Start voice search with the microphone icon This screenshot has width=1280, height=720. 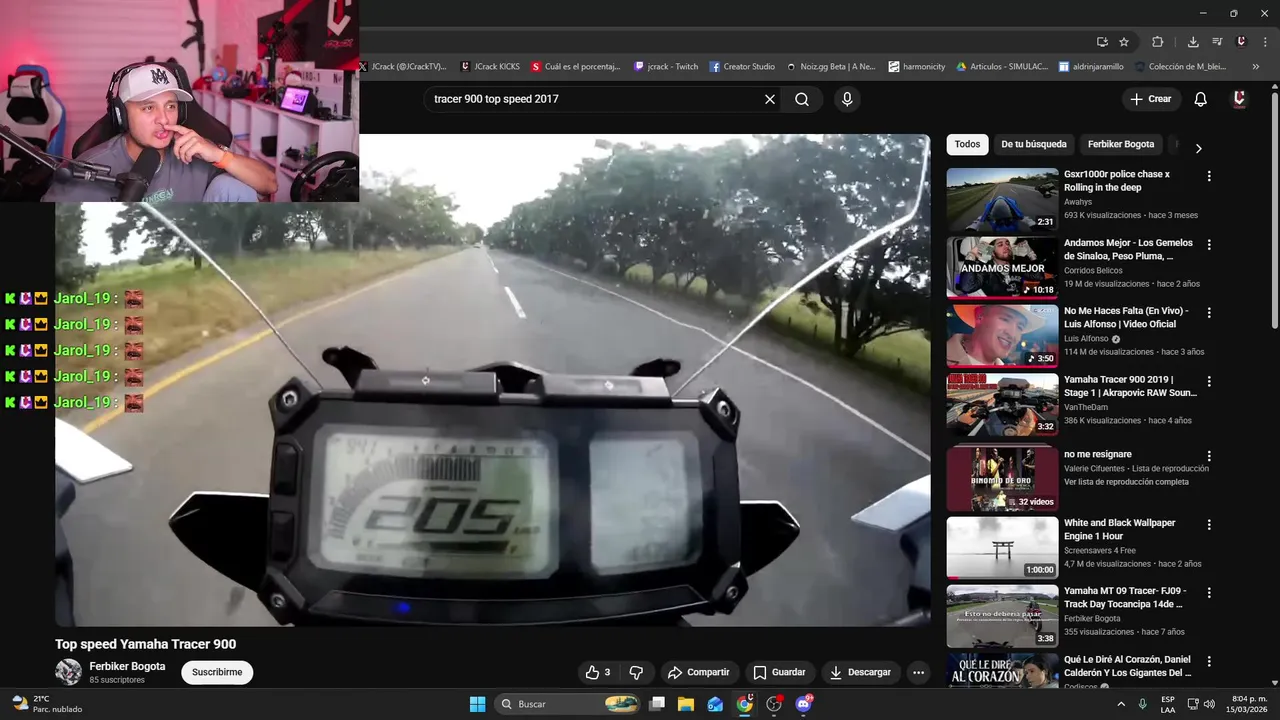point(847,99)
